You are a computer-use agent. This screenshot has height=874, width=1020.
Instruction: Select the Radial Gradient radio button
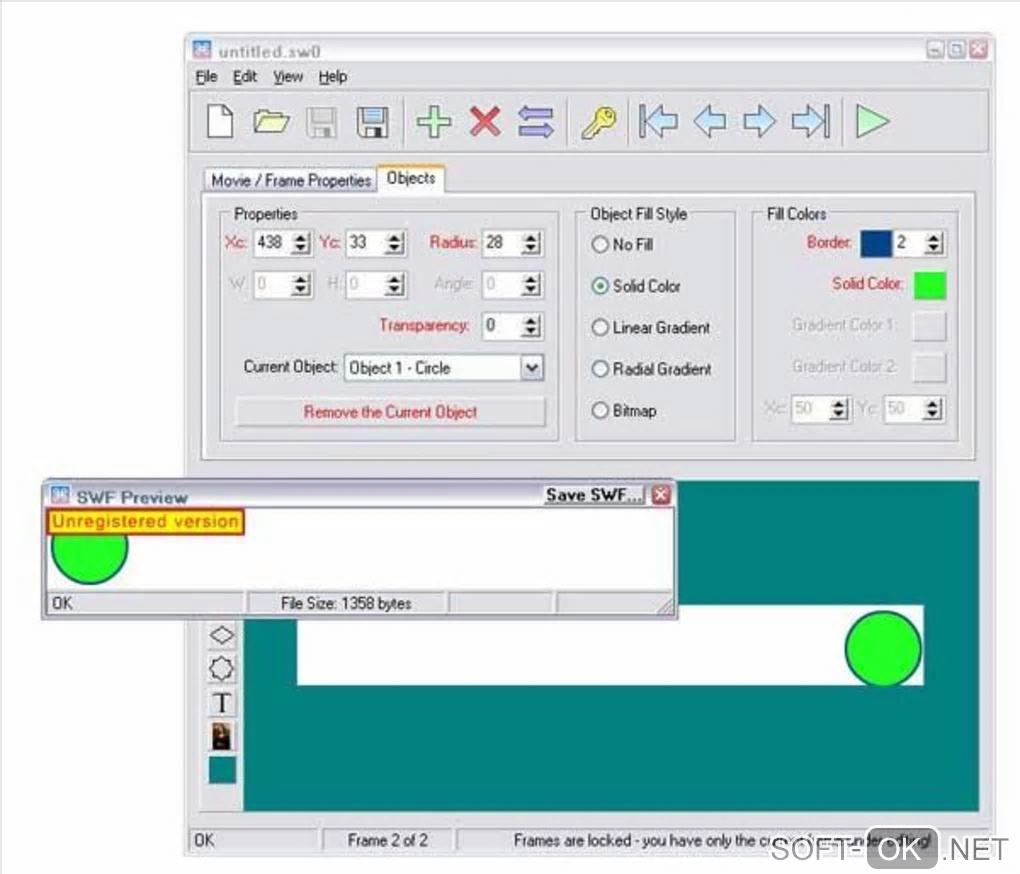599,369
